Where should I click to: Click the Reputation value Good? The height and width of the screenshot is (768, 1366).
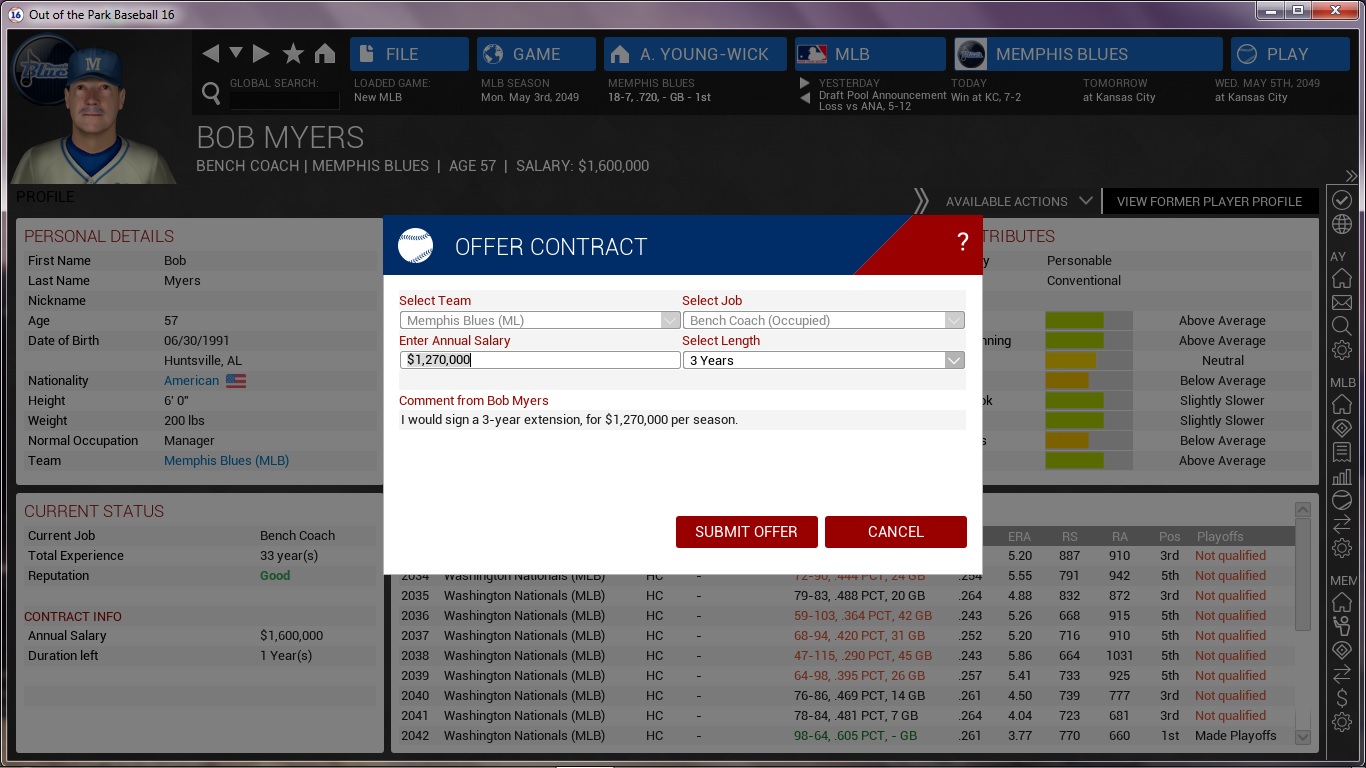coord(275,576)
